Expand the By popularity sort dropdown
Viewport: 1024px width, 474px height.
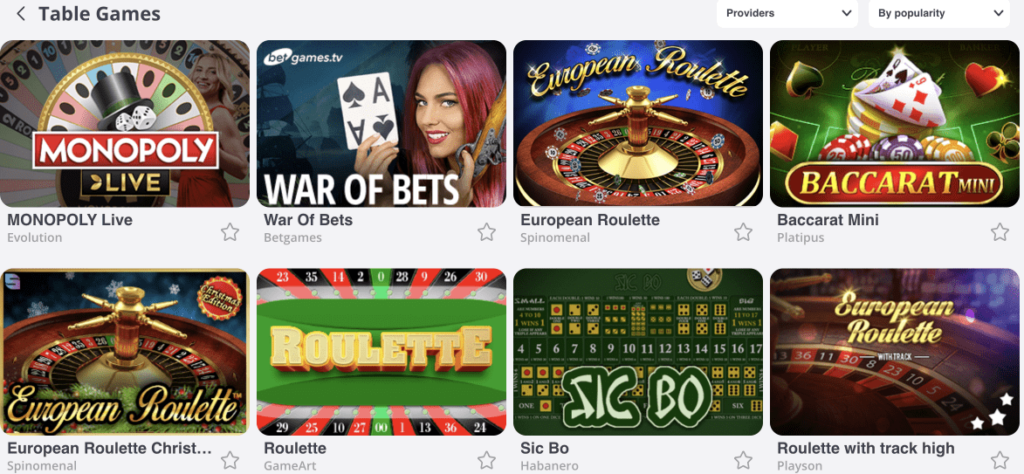(x=939, y=13)
